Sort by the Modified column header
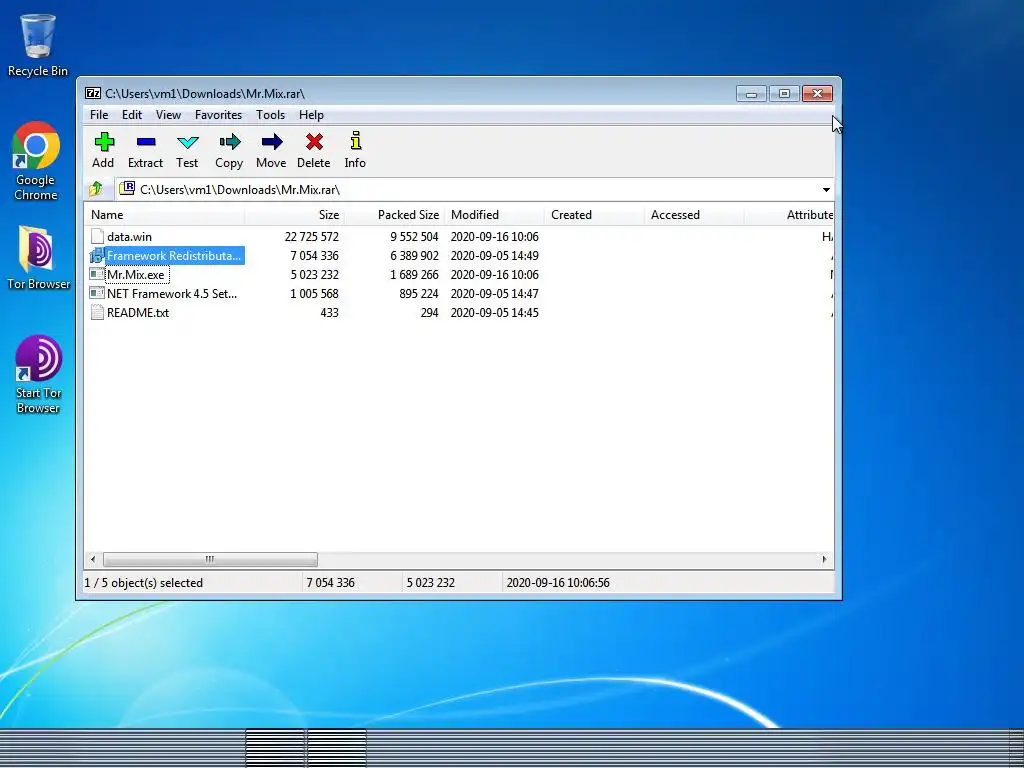The image size is (1024, 768). pos(494,215)
